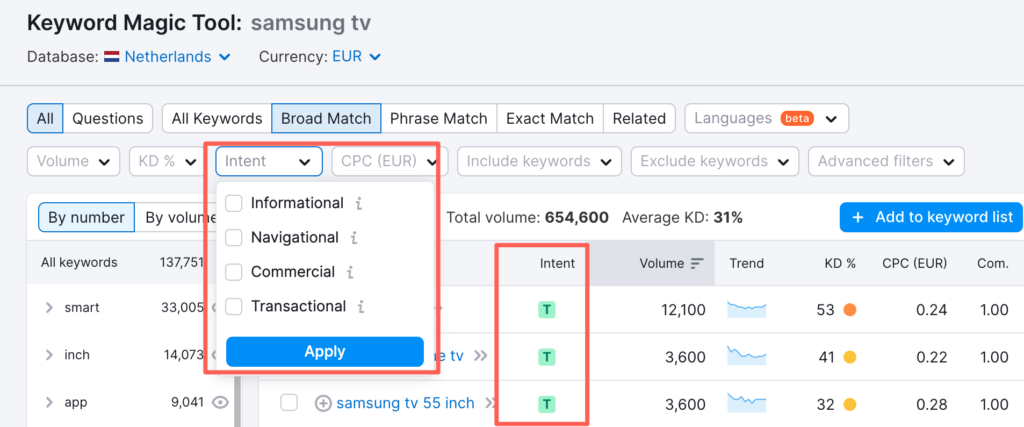The height and width of the screenshot is (427, 1024).
Task: Click eye icon in app group row
Action: coord(220,403)
